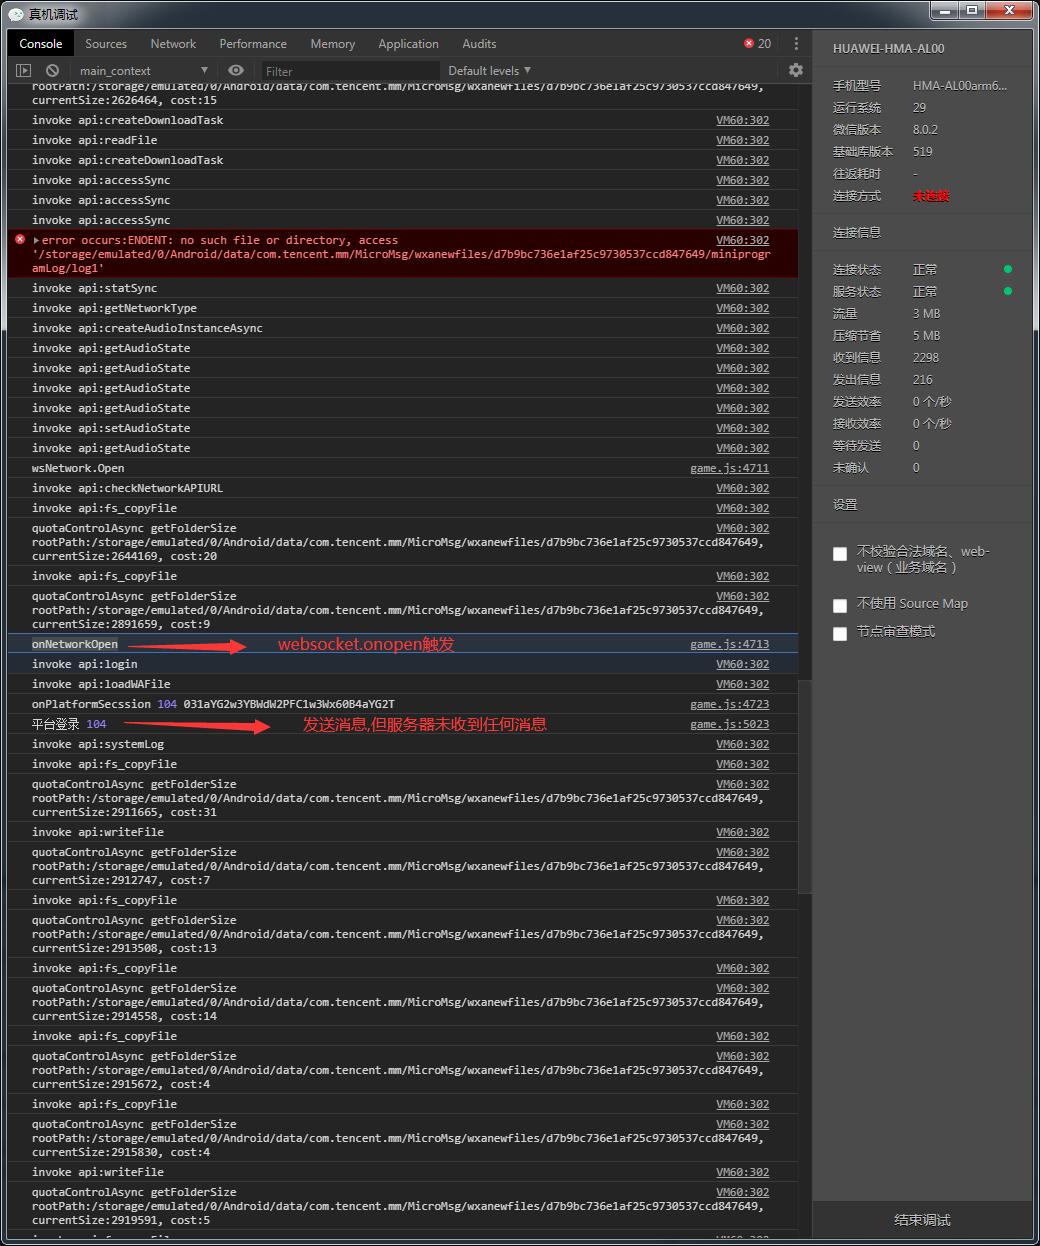
Task: Select the onNetworkOpen log row
Action: (x=403, y=644)
